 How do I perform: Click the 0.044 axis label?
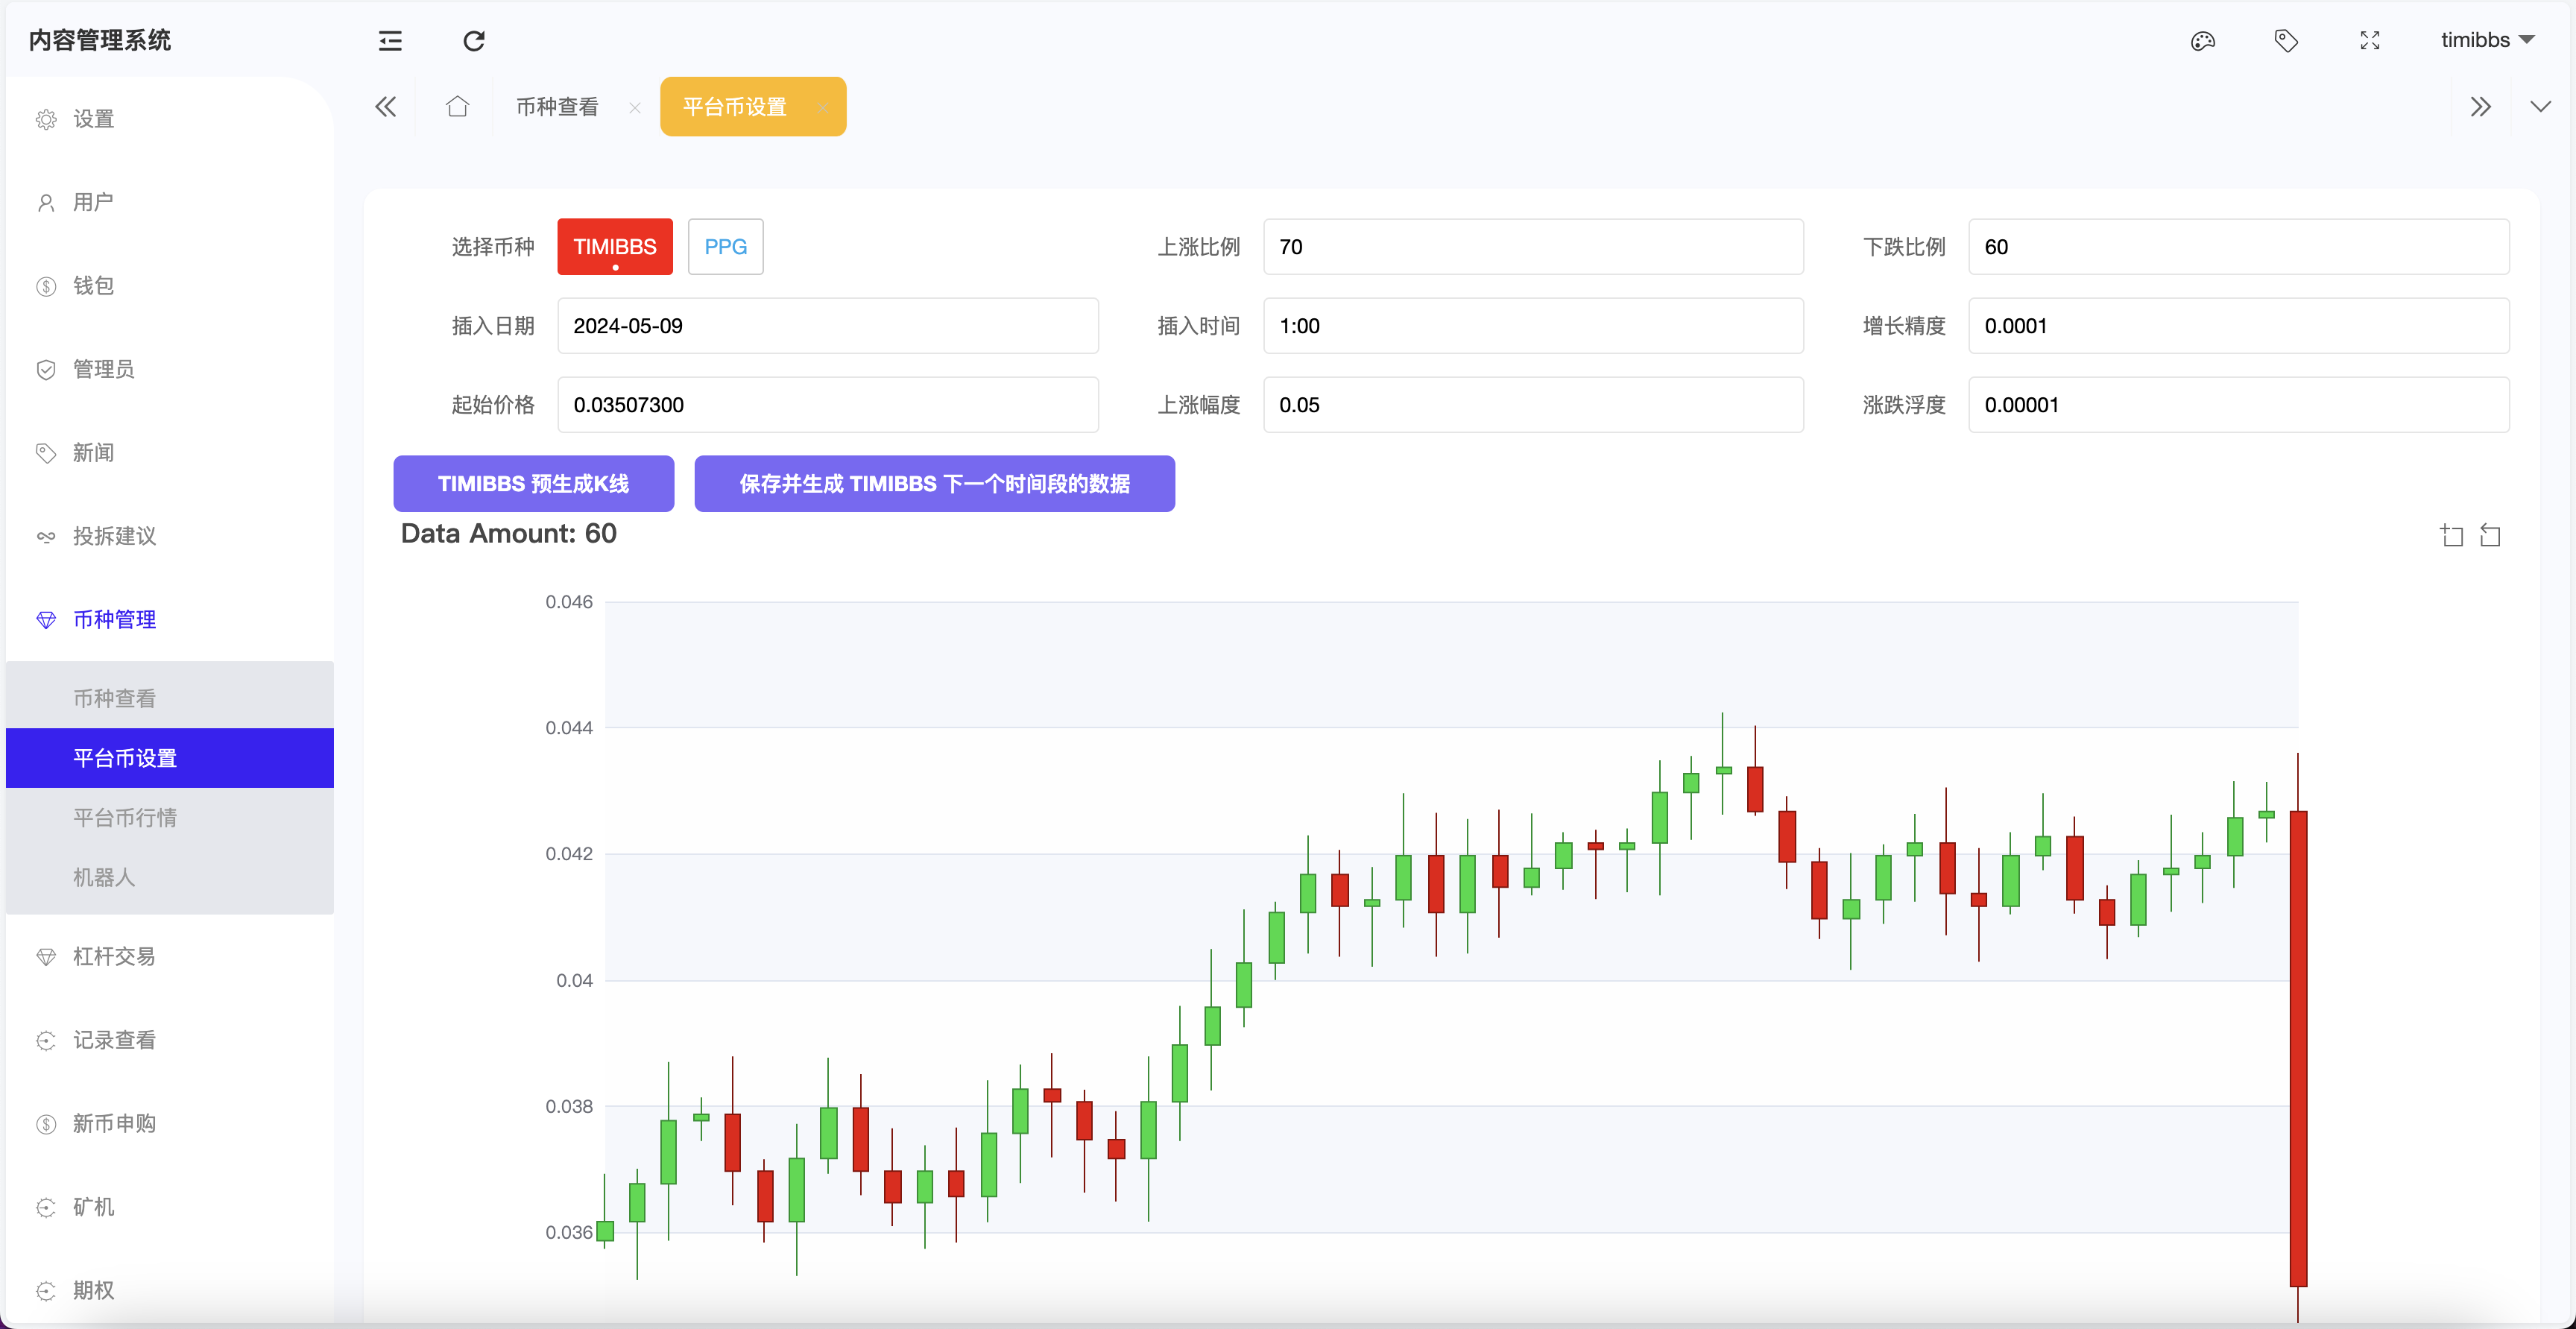569,728
